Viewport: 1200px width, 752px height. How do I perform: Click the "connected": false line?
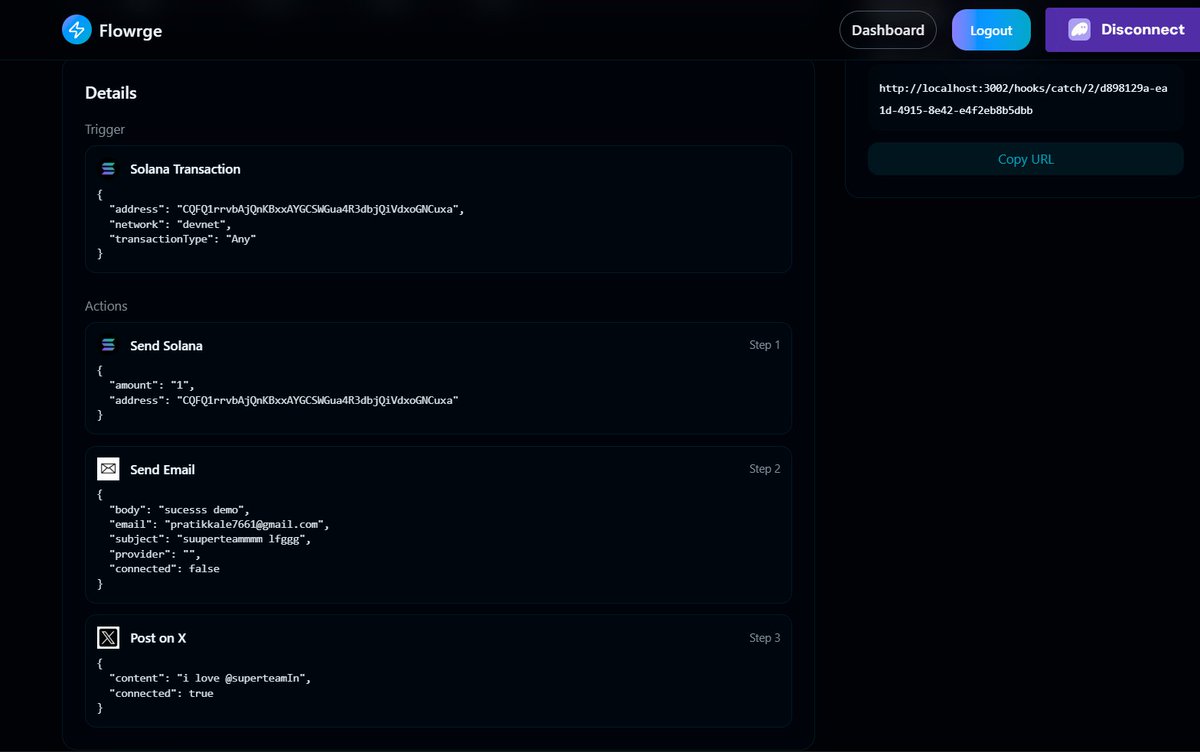coord(164,569)
